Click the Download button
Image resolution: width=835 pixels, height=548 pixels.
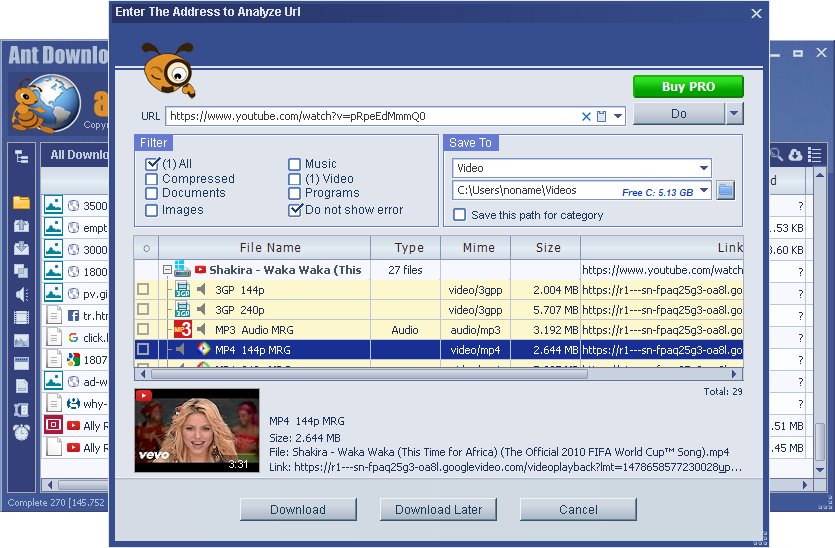(x=298, y=510)
